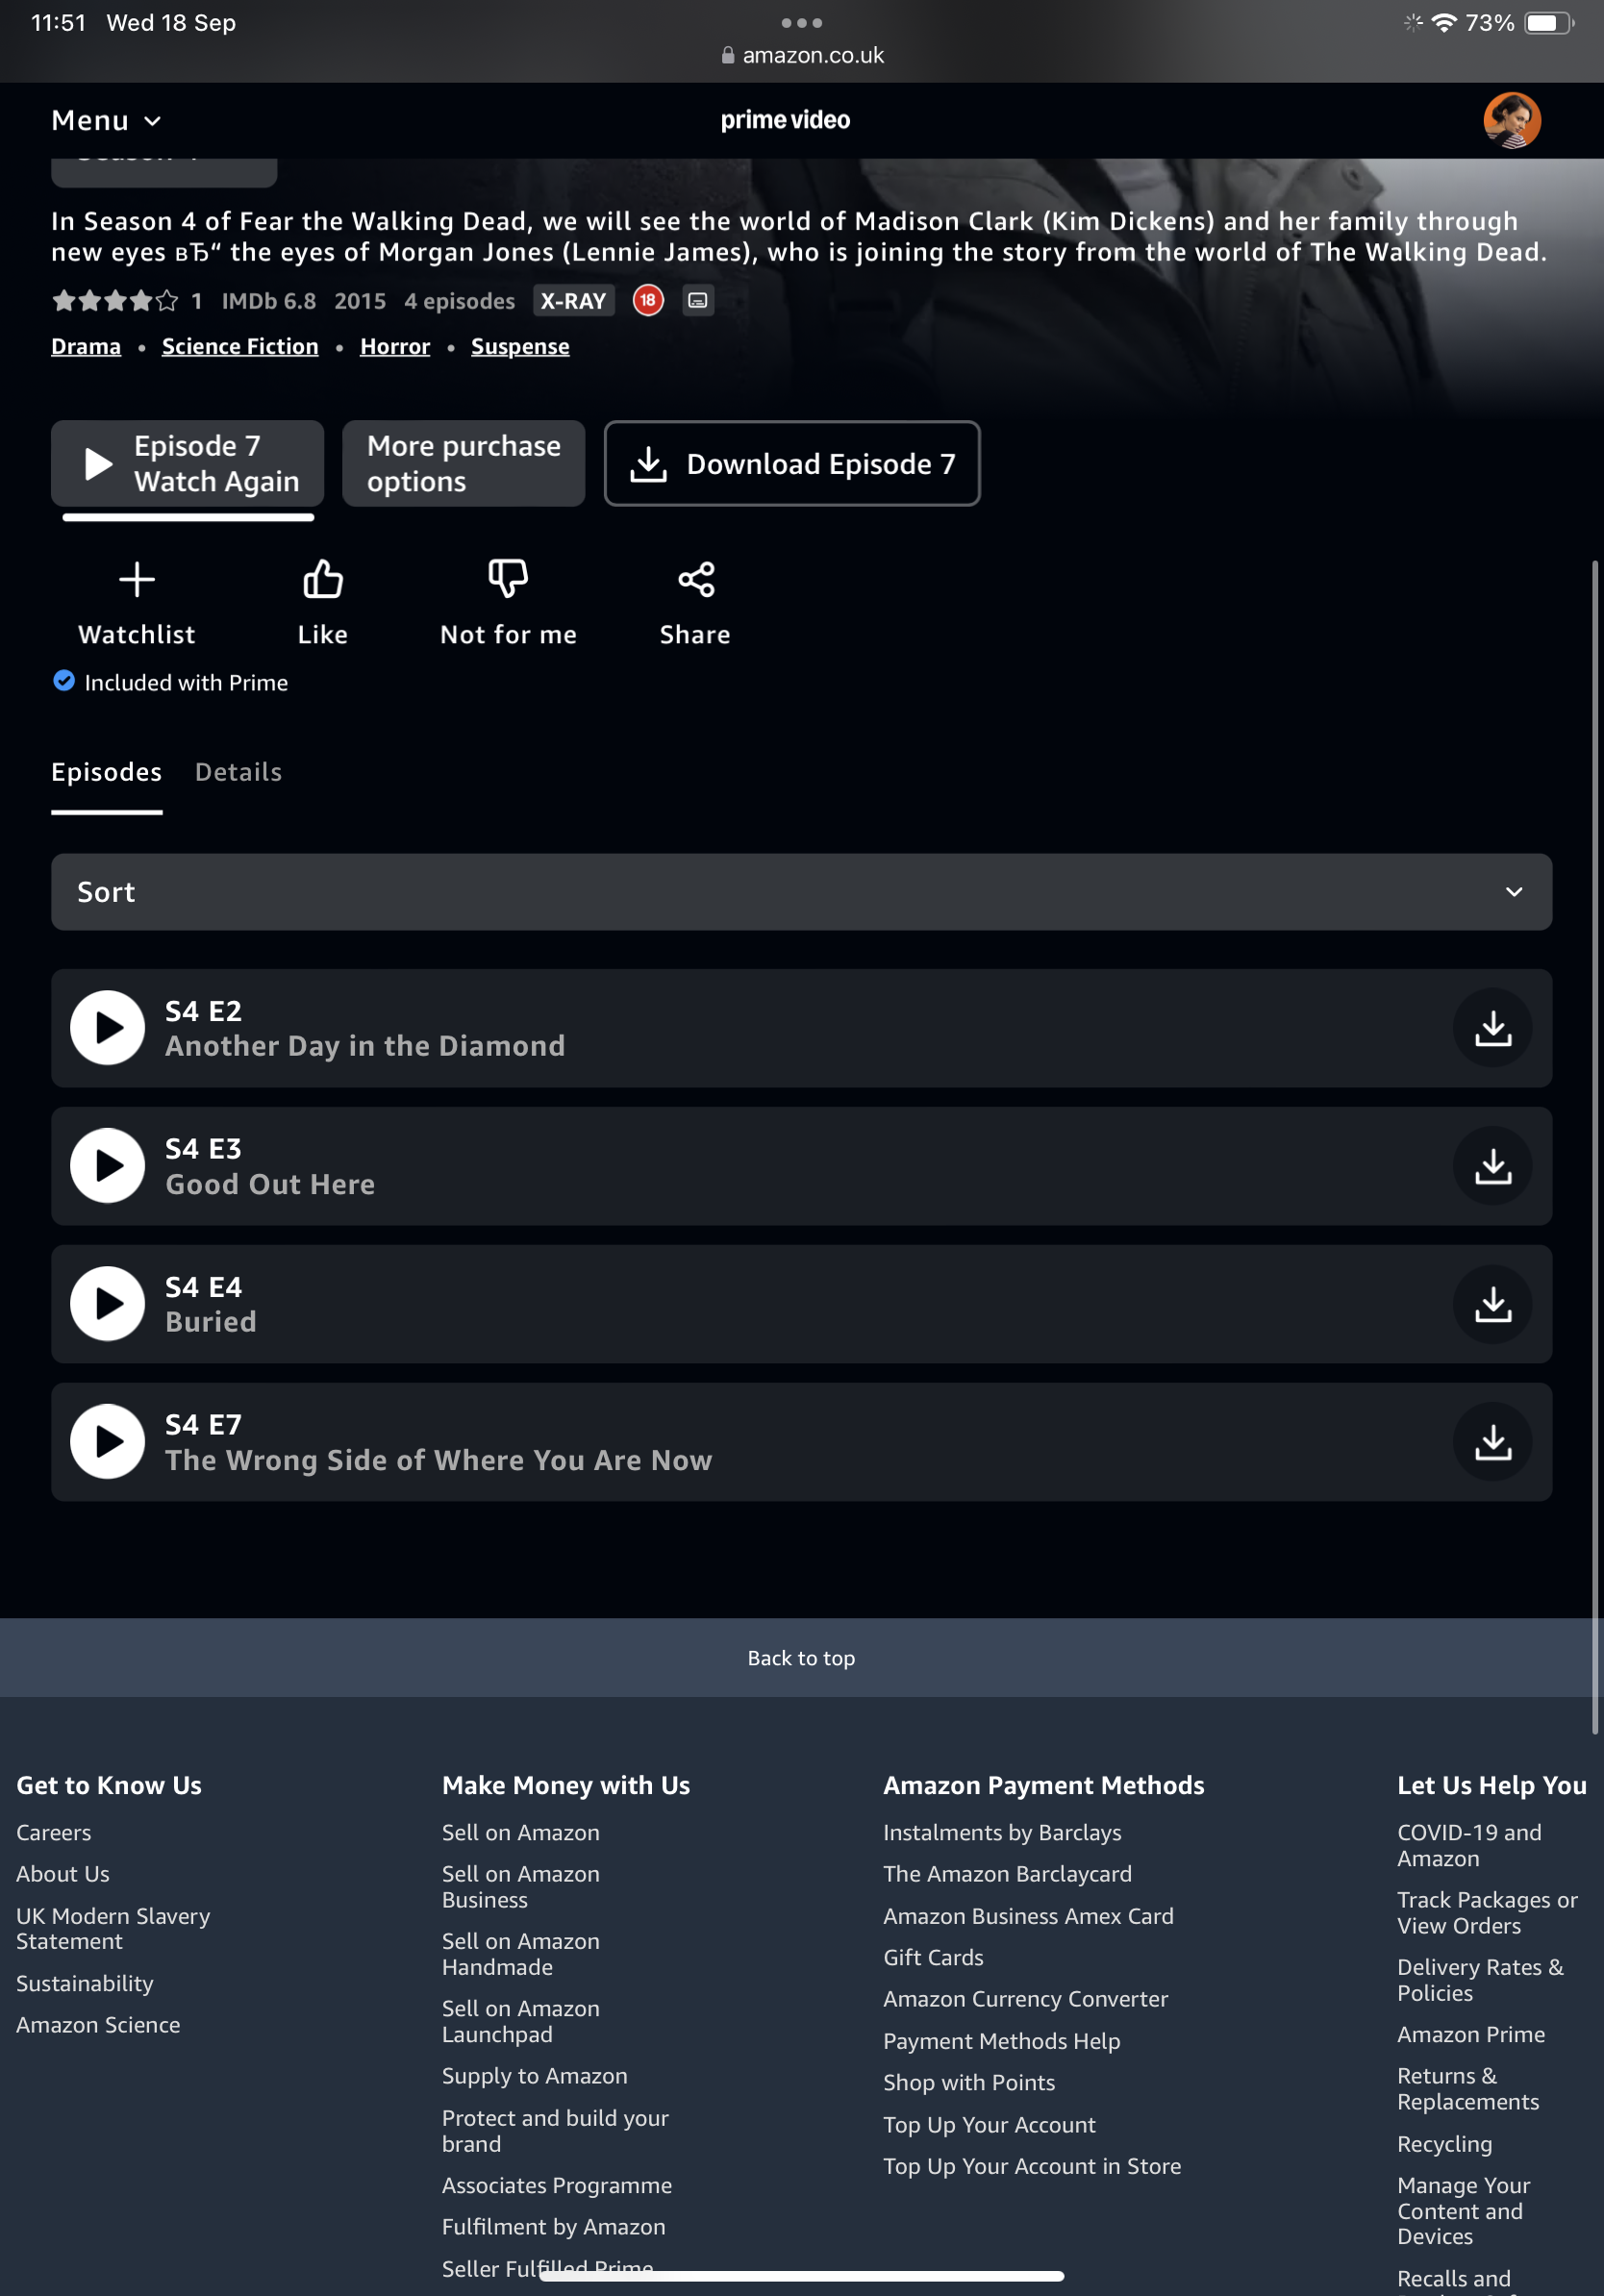Play S4 E4 Buried
1604x2296 pixels.
pyautogui.click(x=107, y=1303)
